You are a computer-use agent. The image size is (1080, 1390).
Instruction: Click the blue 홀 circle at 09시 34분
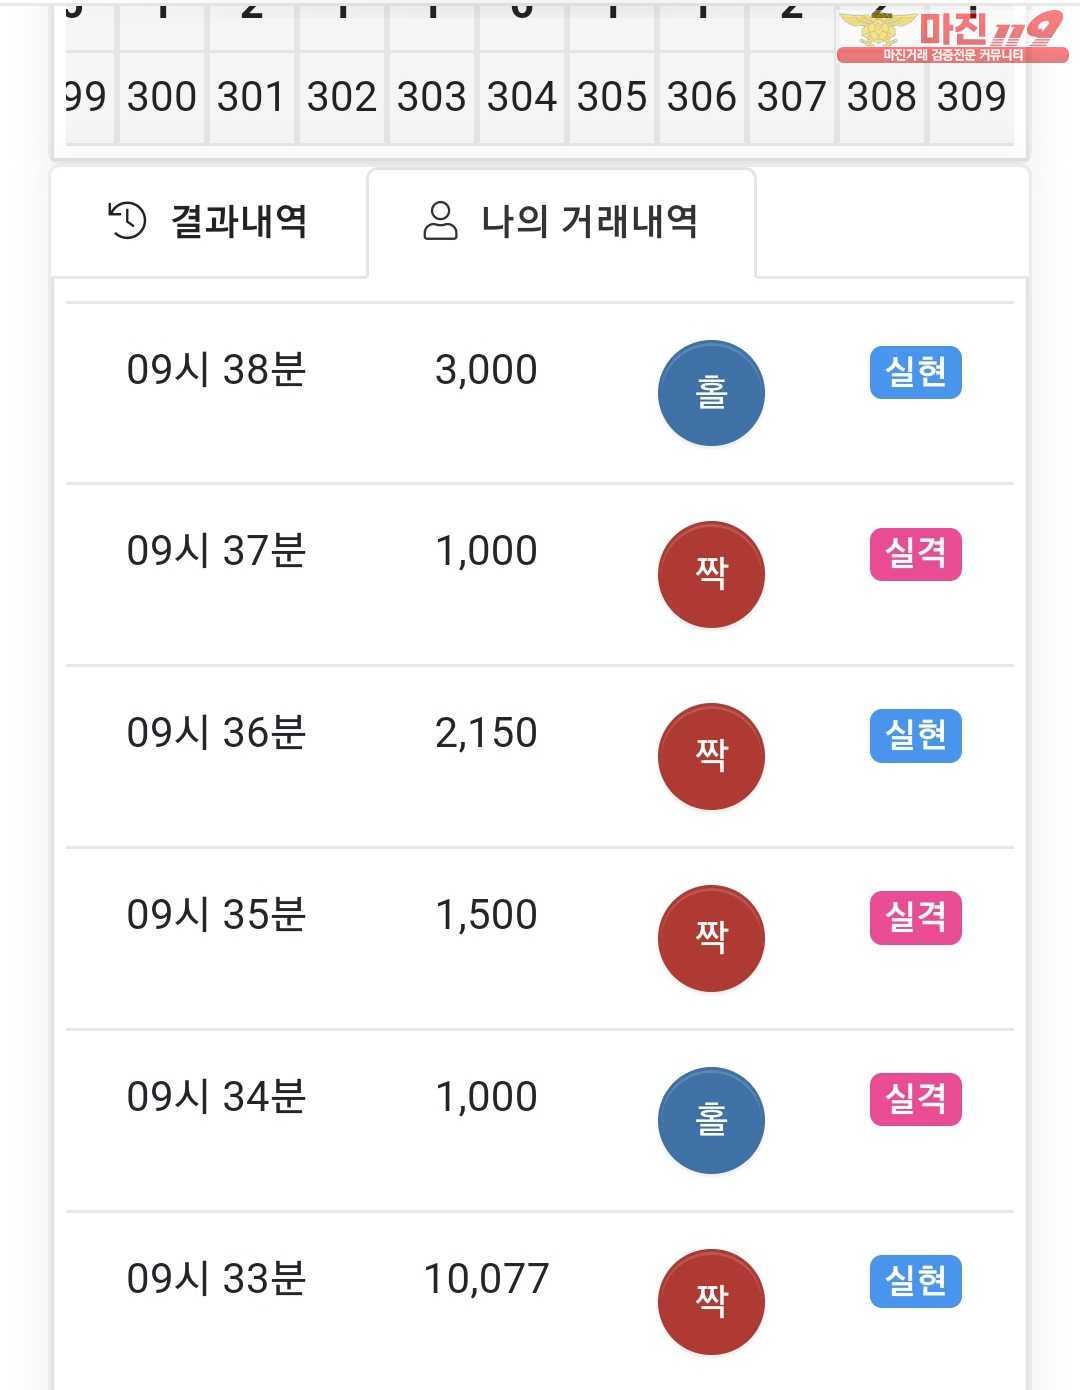click(x=711, y=1120)
